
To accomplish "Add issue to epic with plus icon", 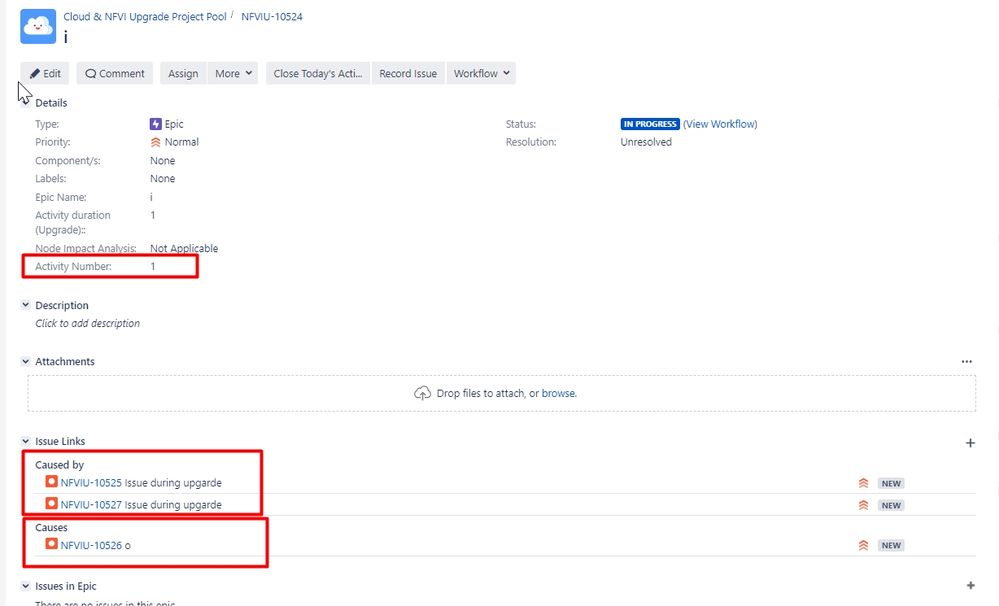I will tap(970, 585).
